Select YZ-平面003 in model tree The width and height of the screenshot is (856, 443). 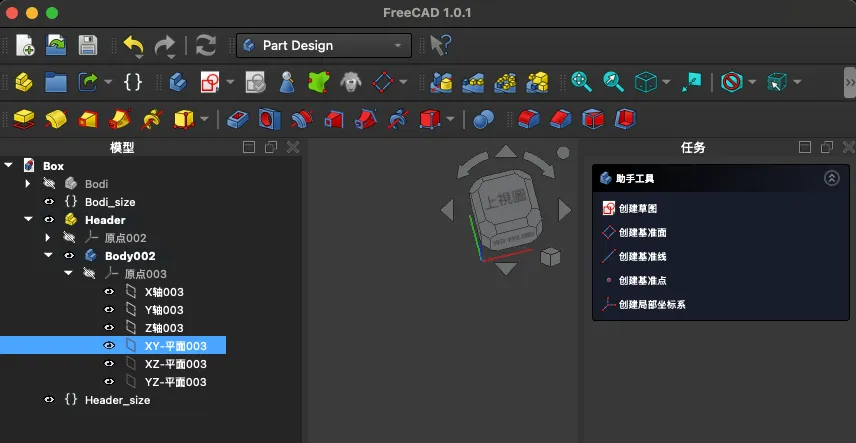coord(175,382)
